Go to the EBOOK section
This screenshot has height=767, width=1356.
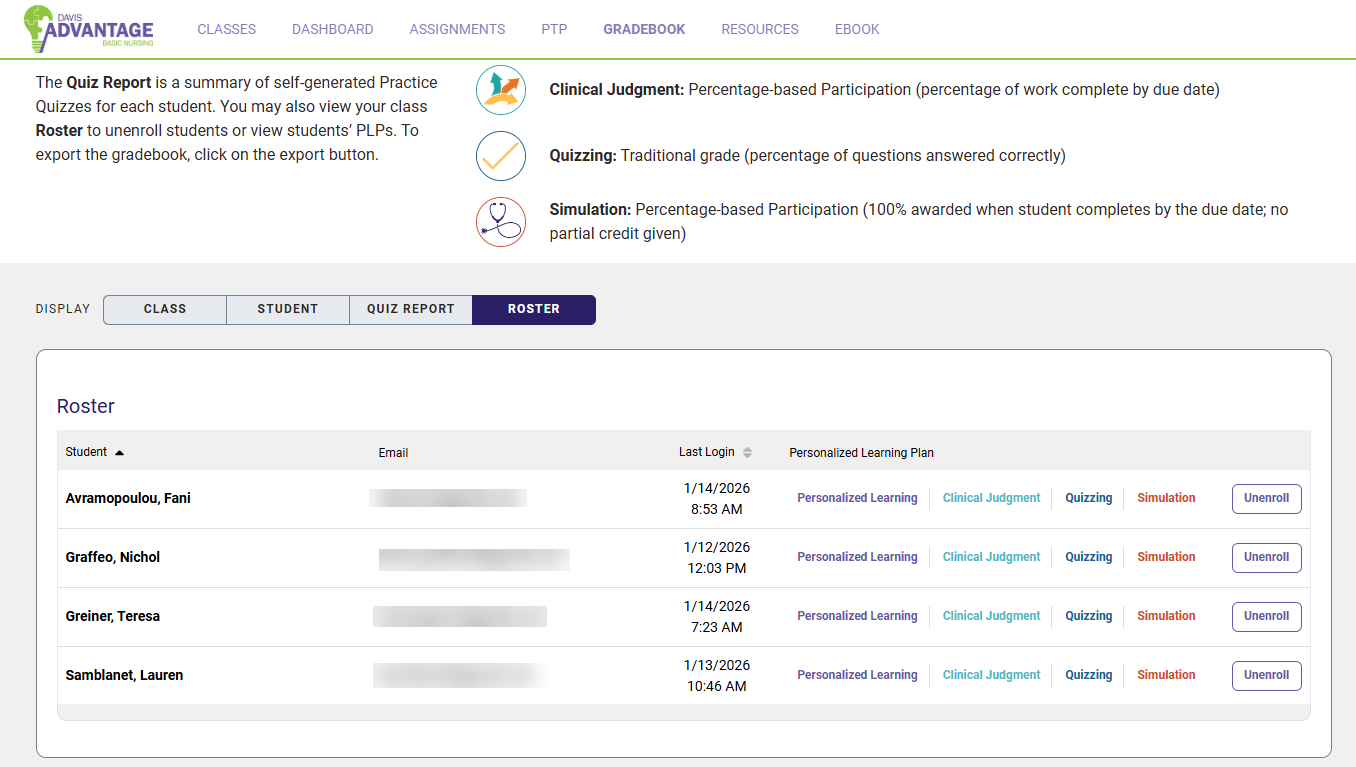[856, 29]
